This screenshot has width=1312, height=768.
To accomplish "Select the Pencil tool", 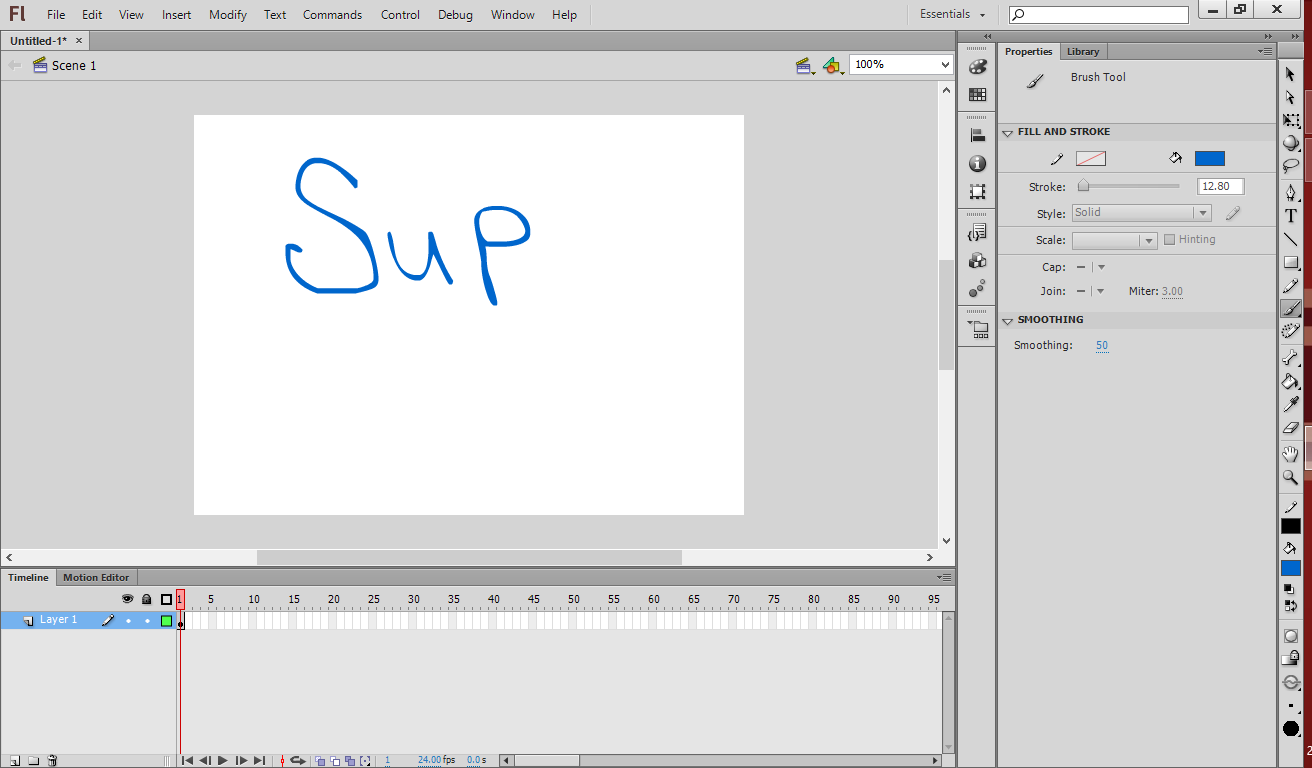I will [x=1291, y=286].
